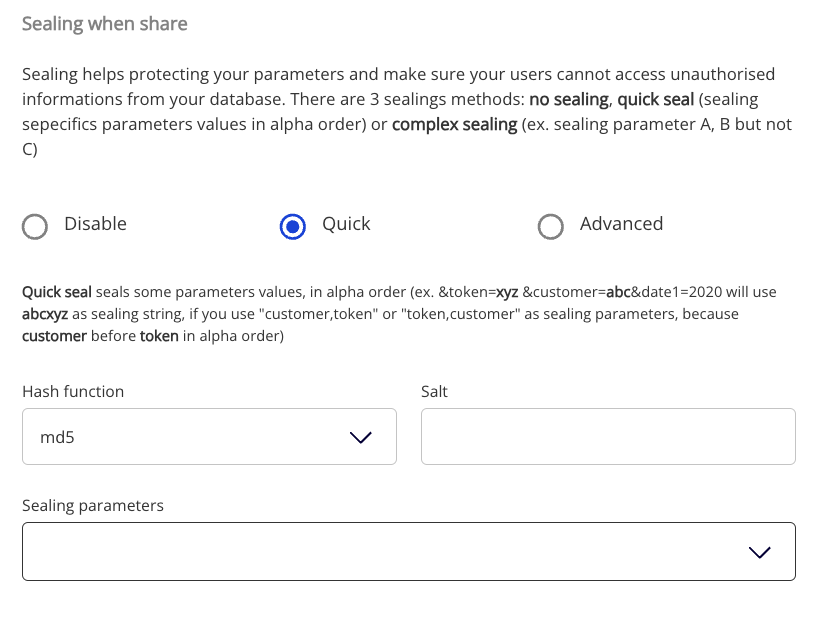The width and height of the screenshot is (834, 618).
Task: Click the 'Disable' option label text
Action: point(95,224)
